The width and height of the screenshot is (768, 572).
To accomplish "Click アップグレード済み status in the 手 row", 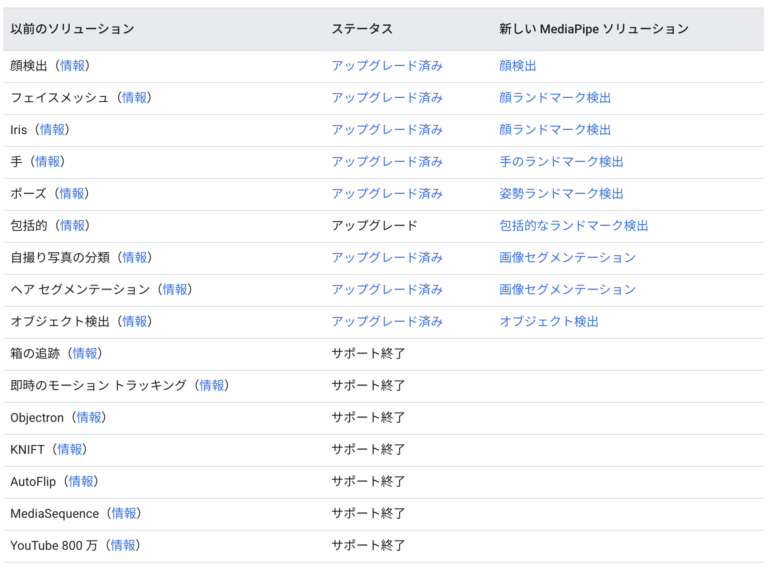I will pyautogui.click(x=387, y=162).
